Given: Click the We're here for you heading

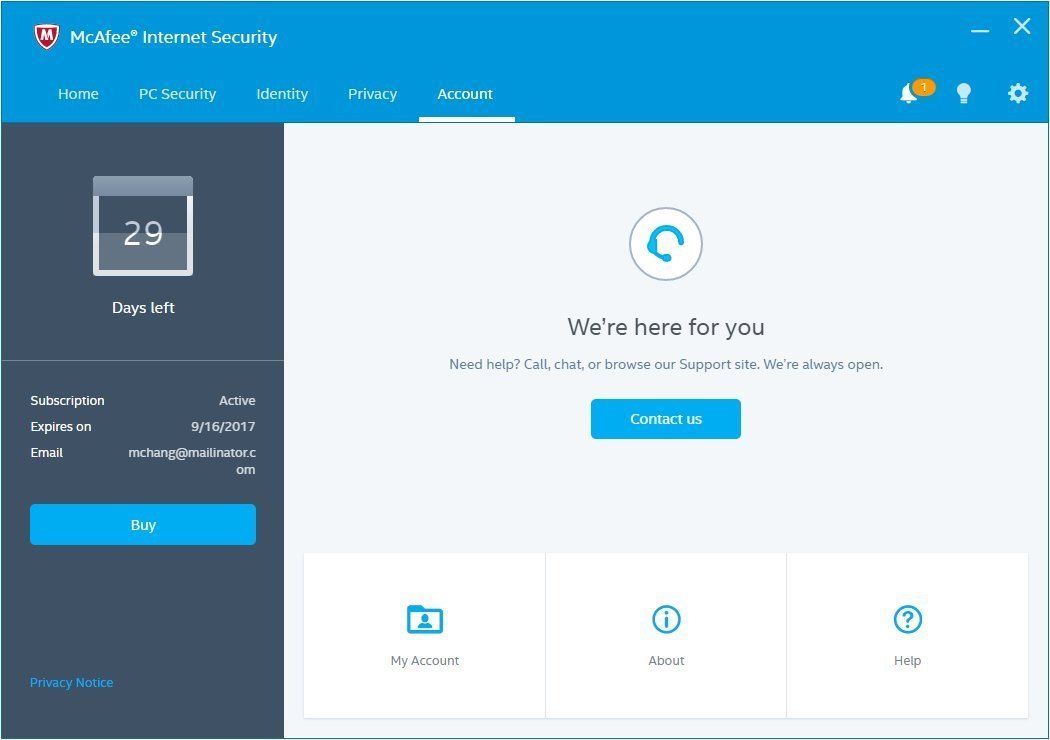Looking at the screenshot, I should point(666,327).
